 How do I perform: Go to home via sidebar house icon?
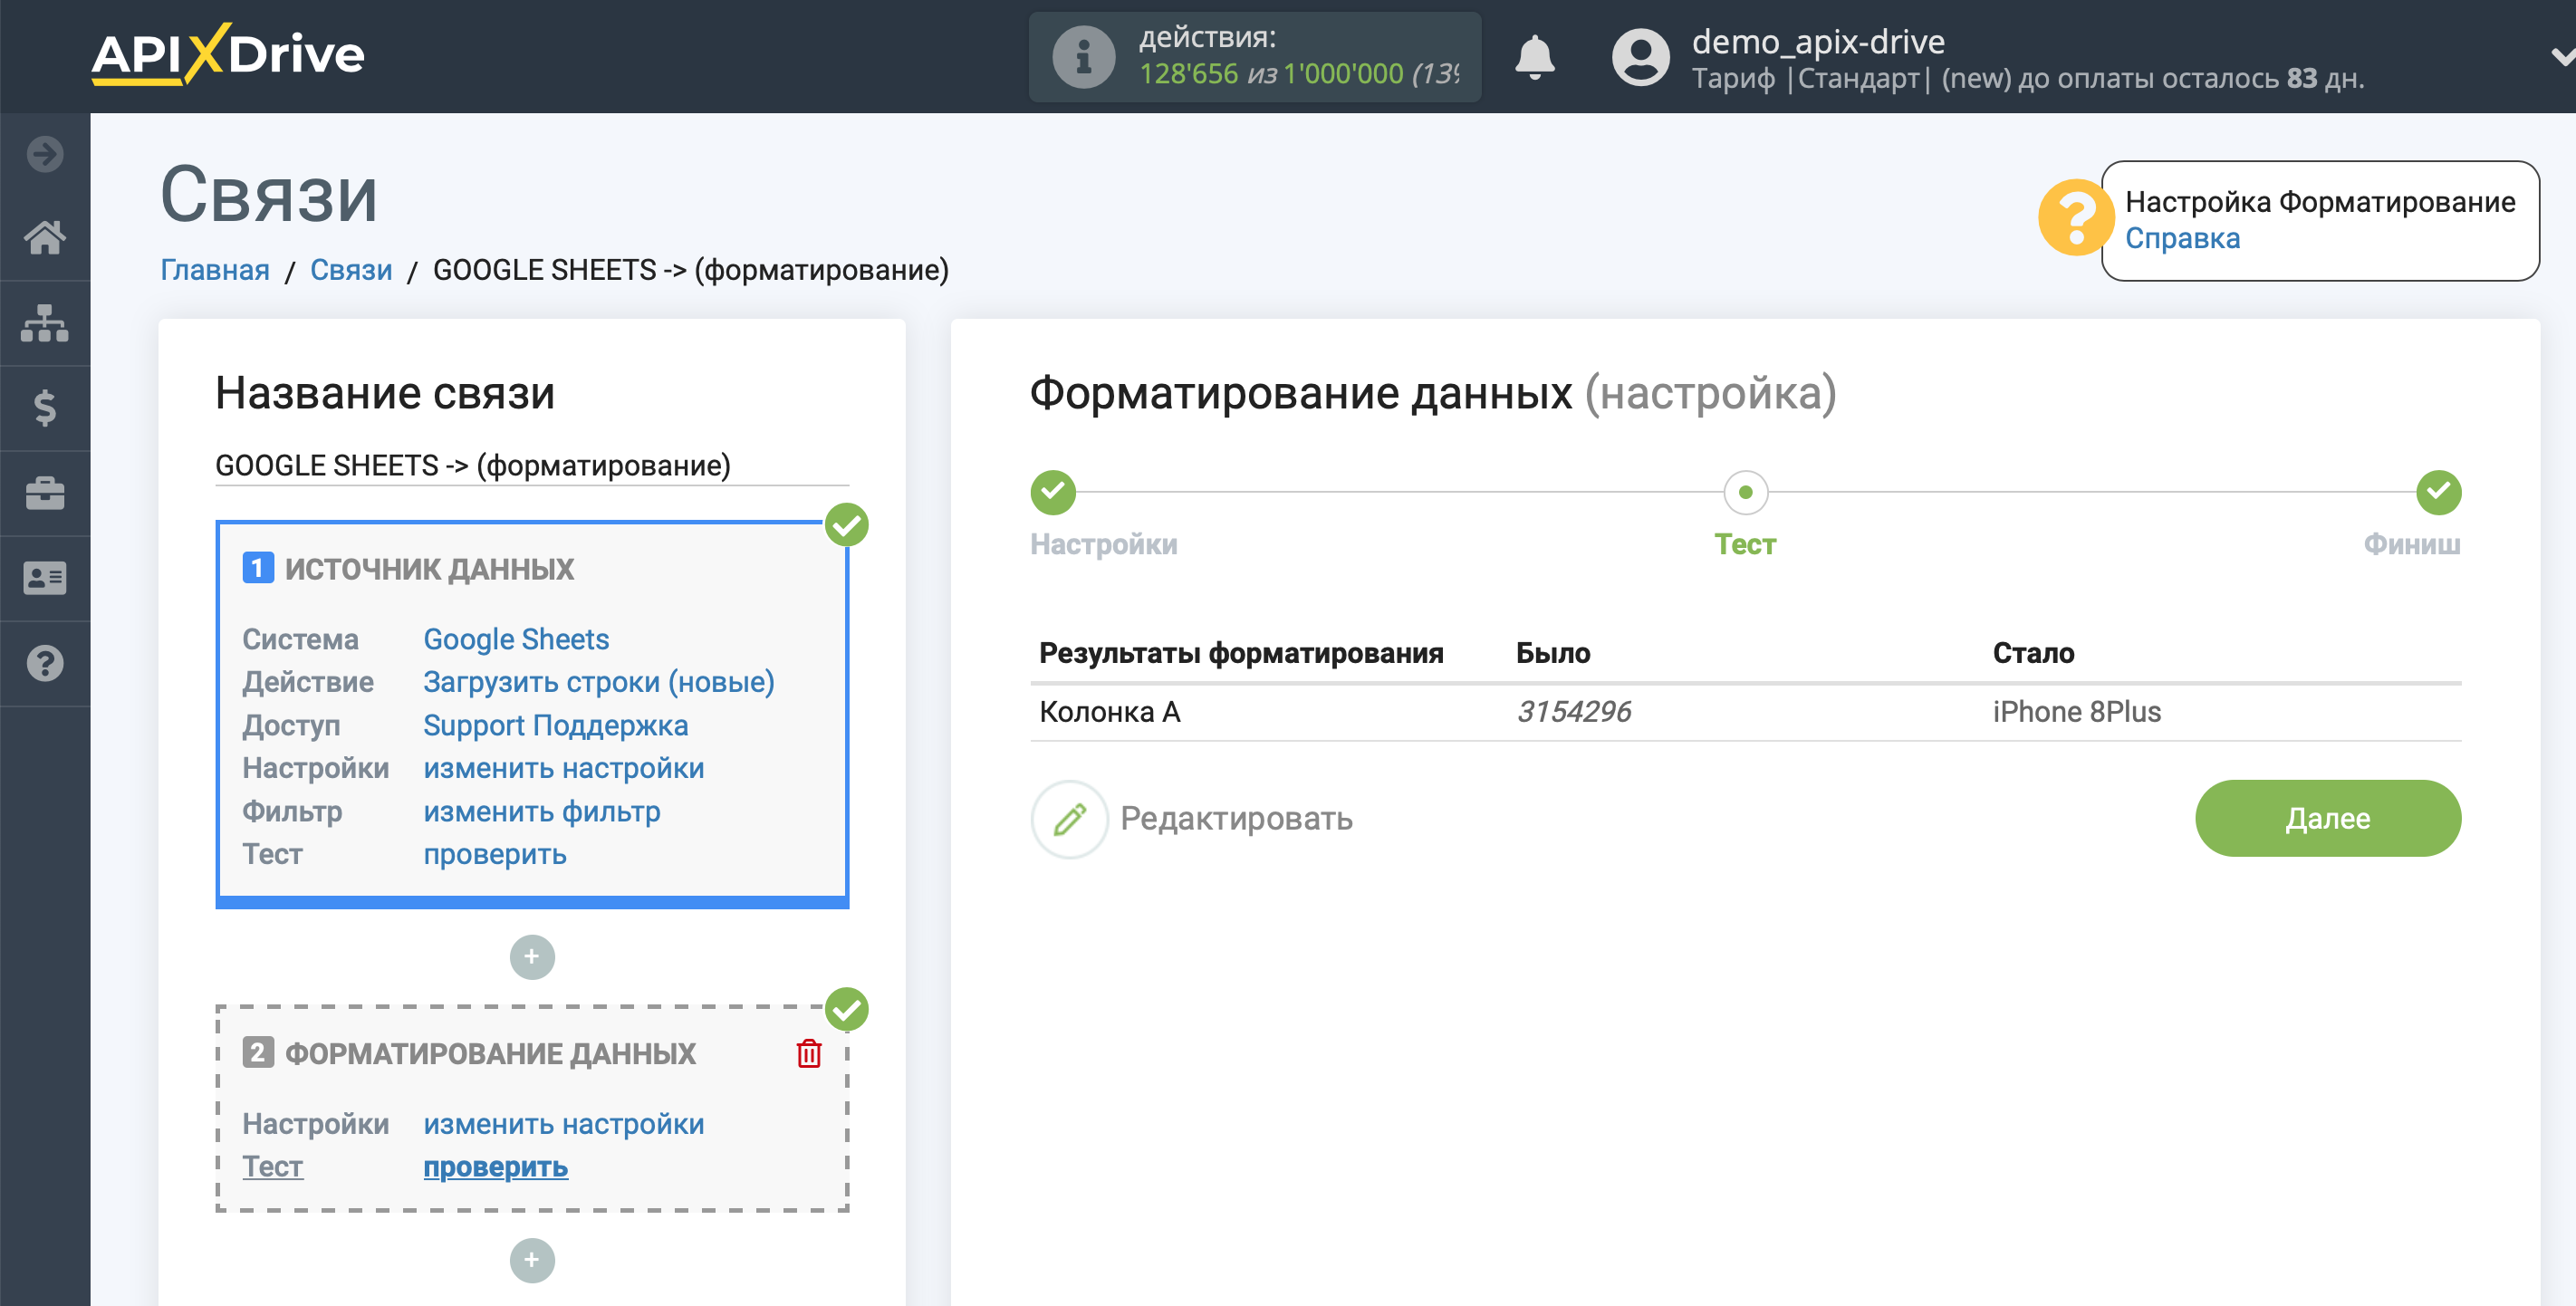click(45, 238)
